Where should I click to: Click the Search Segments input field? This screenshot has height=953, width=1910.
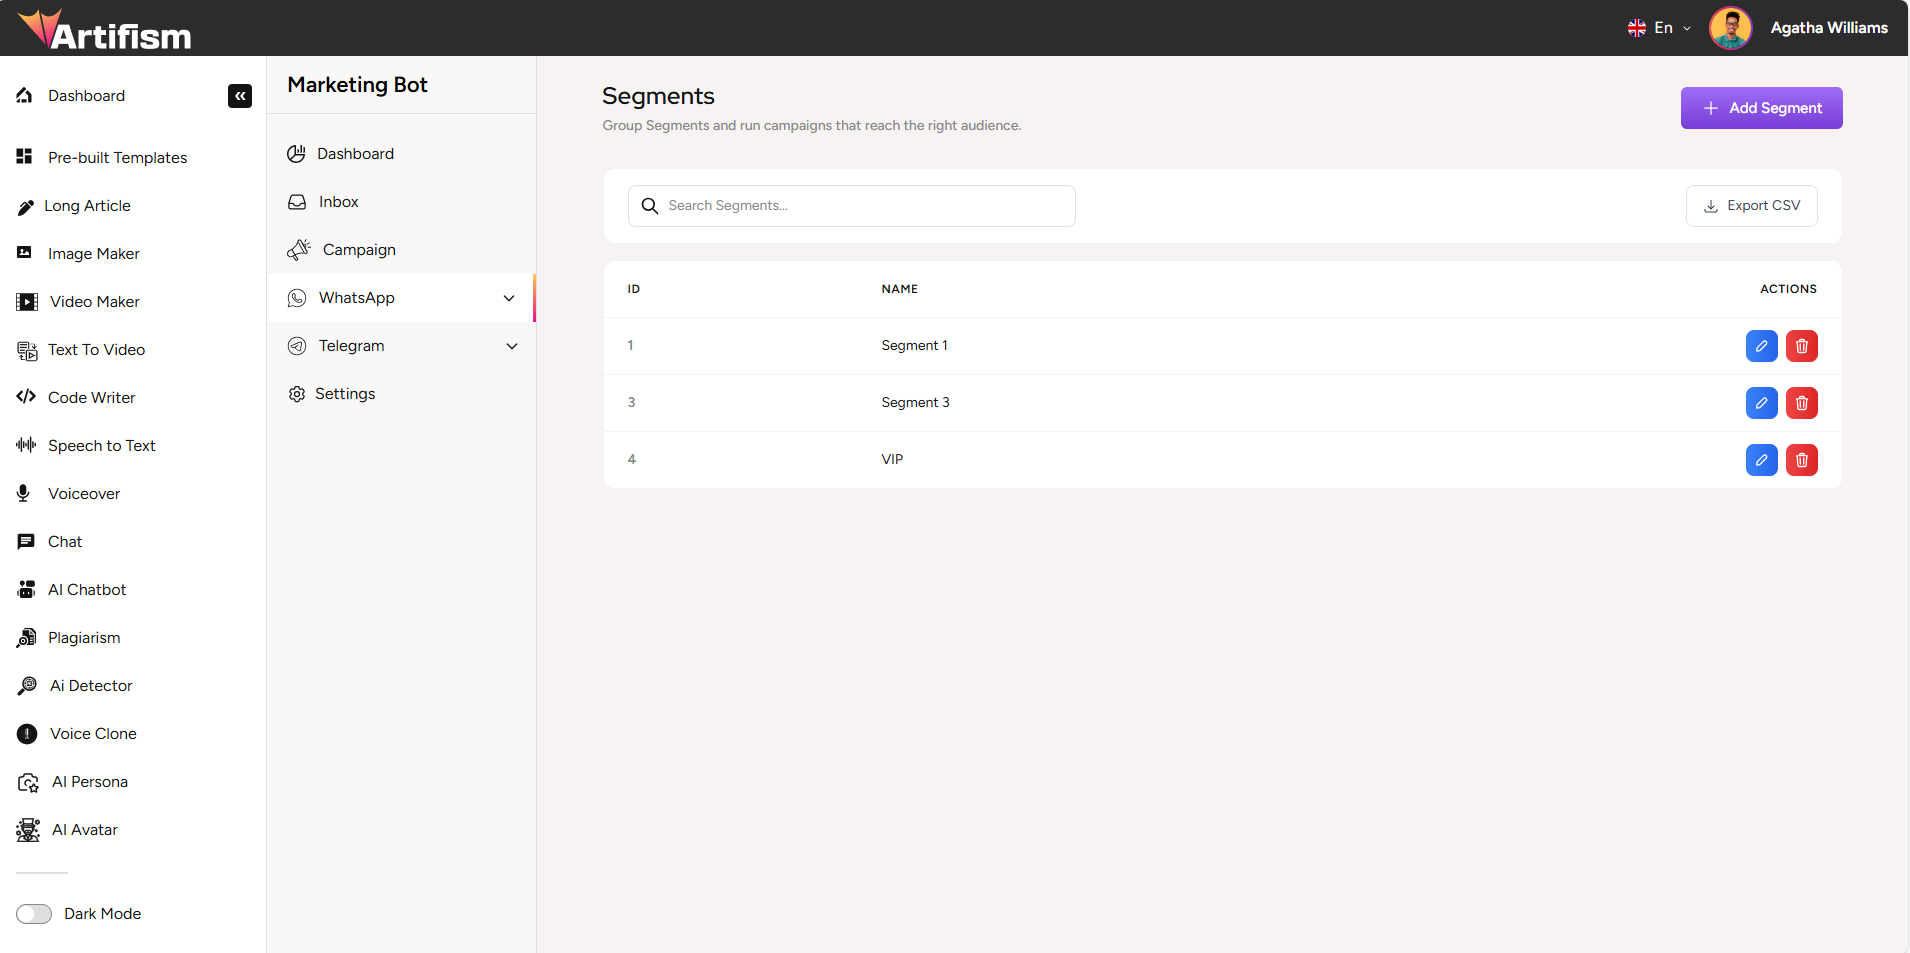851,205
